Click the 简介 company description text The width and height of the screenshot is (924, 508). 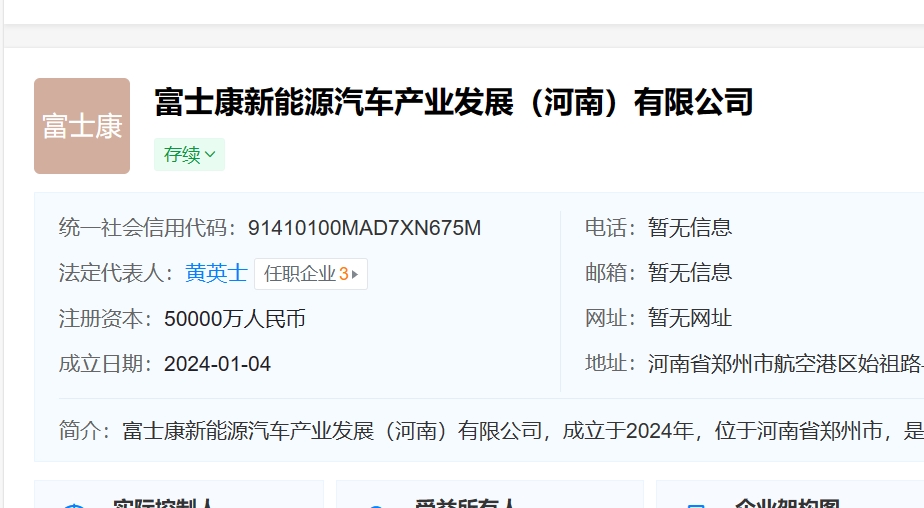tap(523, 431)
